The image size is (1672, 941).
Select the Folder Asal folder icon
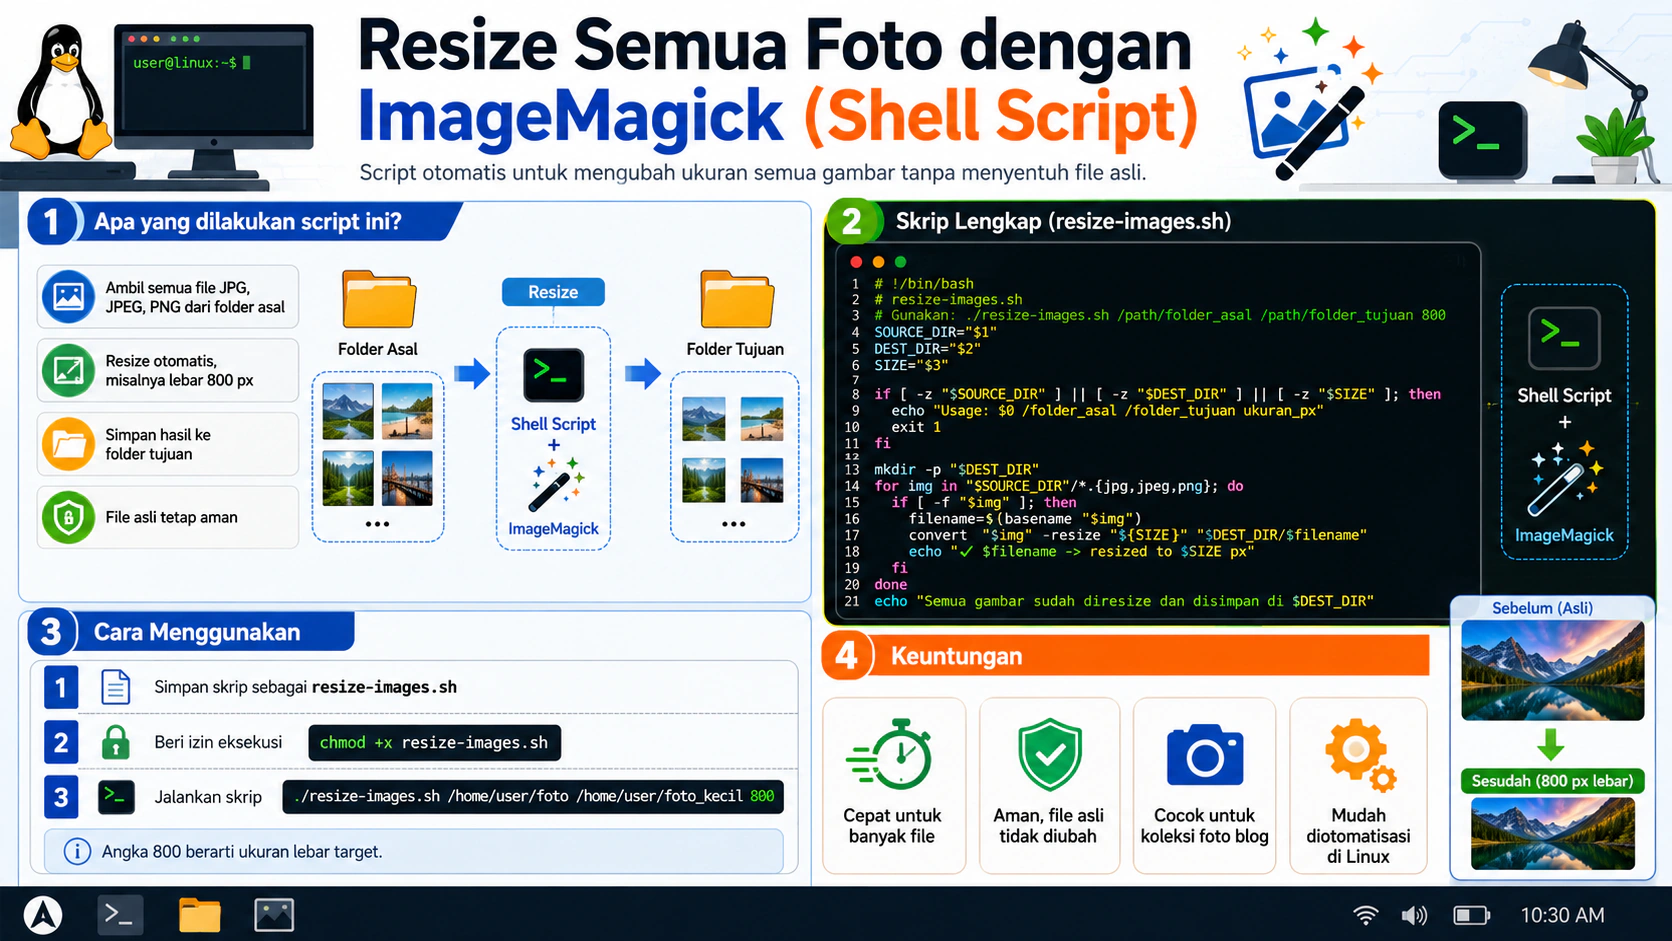point(379,299)
